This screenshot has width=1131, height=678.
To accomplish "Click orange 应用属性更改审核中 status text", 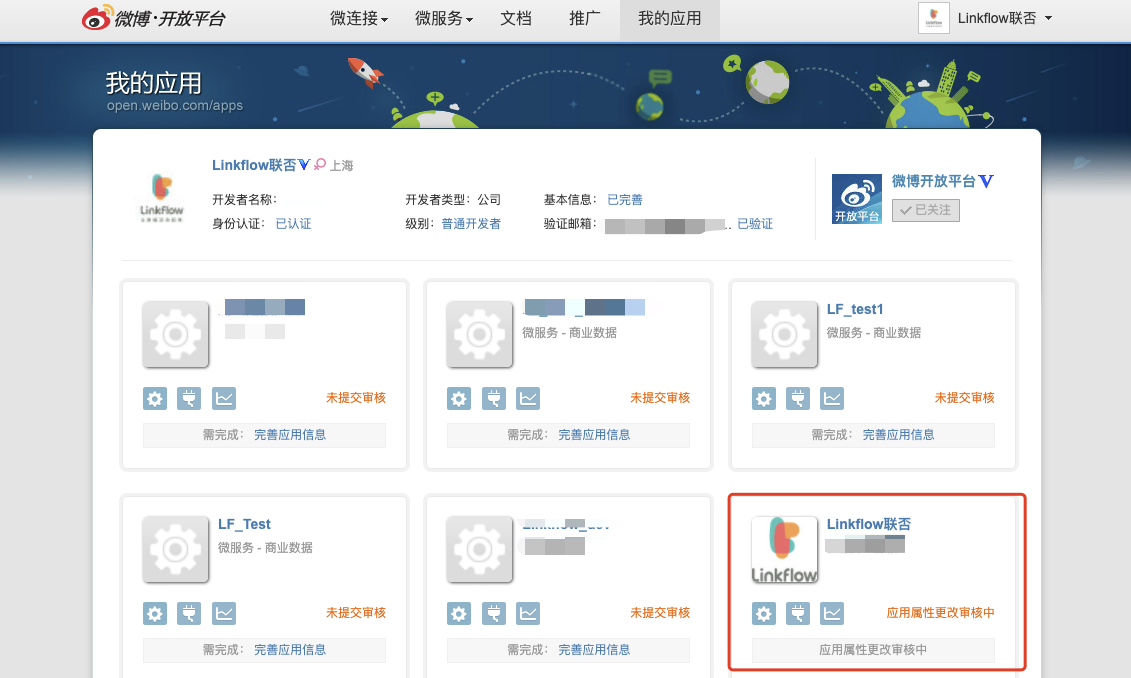I will [x=940, y=612].
